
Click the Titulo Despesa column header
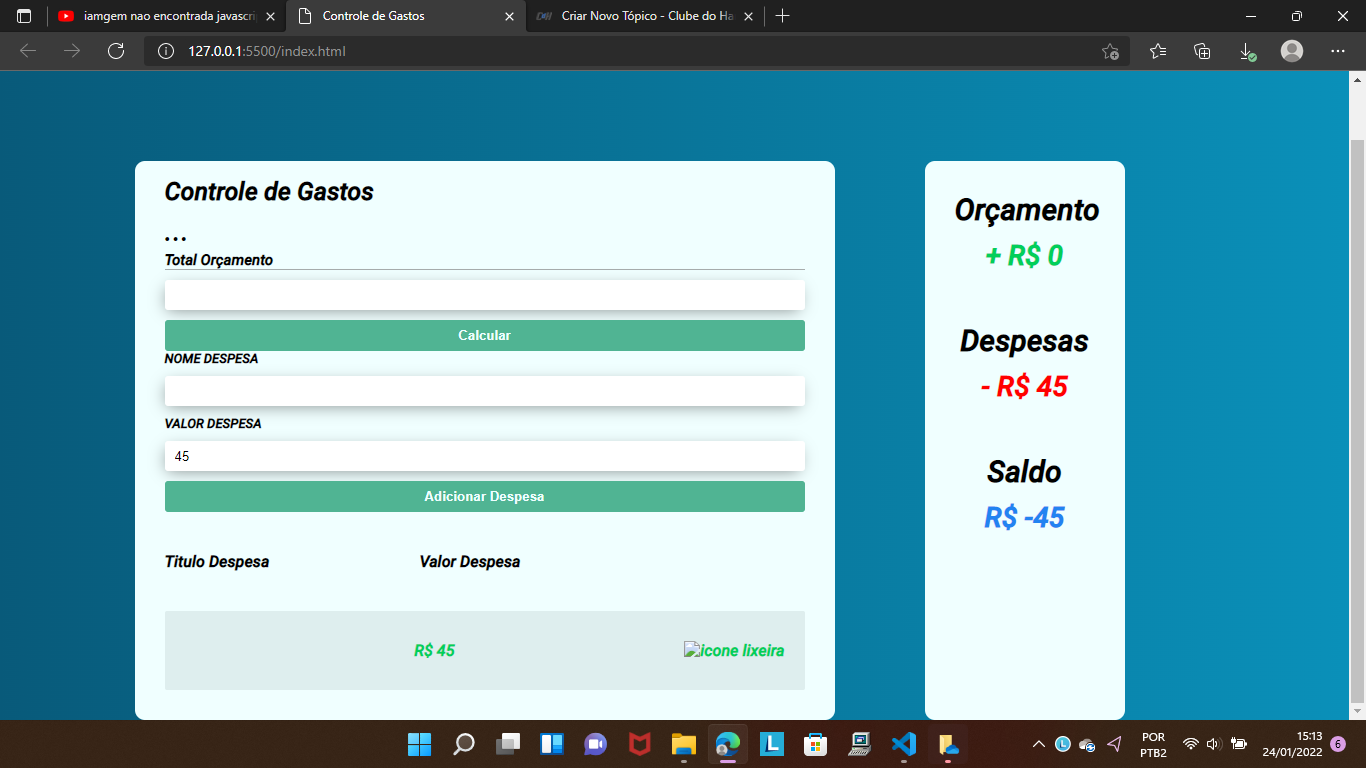point(217,562)
